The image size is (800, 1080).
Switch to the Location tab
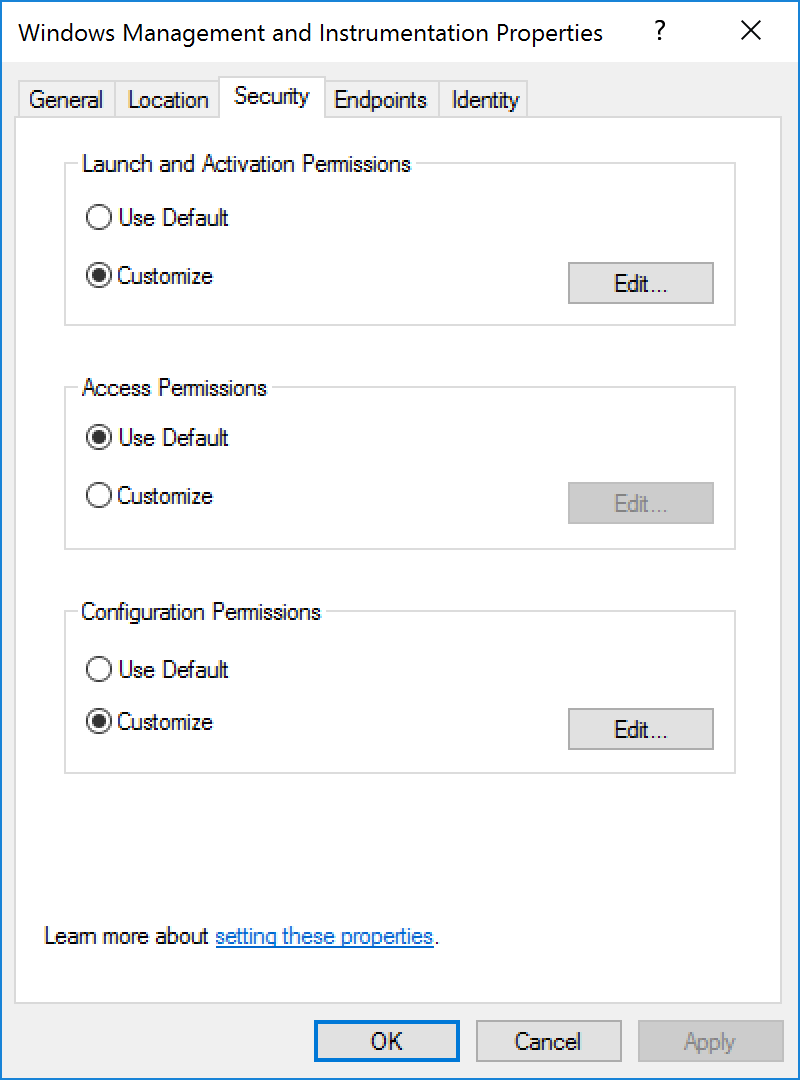168,100
